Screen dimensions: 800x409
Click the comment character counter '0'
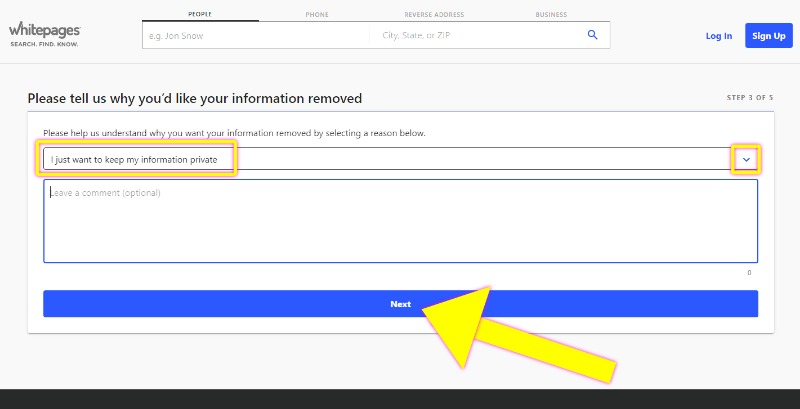(749, 273)
